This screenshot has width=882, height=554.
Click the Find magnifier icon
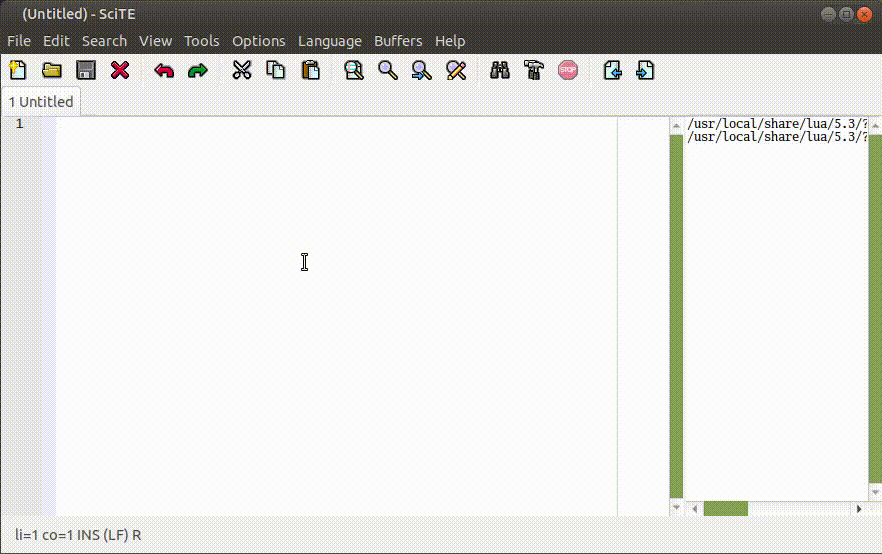388,70
